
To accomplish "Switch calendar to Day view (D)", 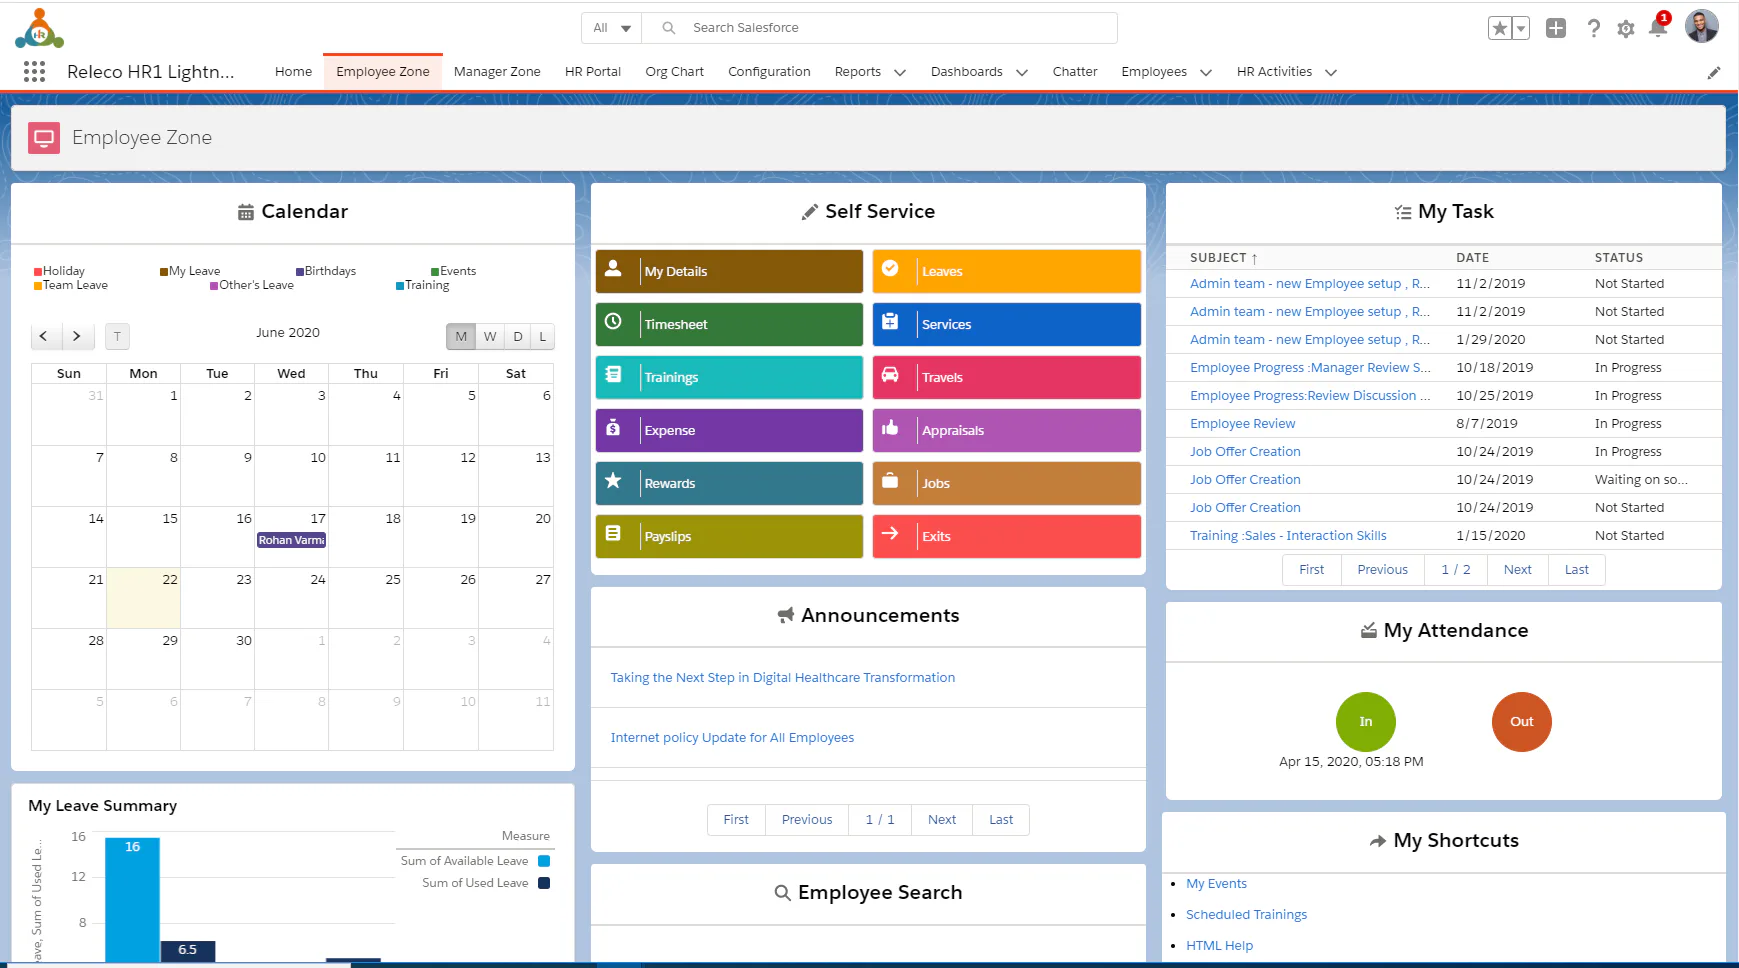I will point(517,337).
